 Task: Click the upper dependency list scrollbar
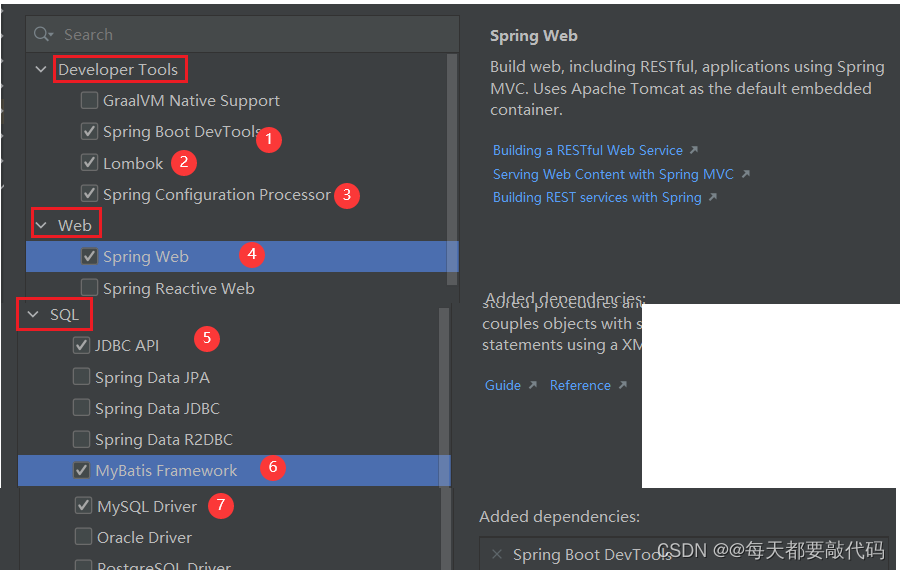tap(452, 170)
